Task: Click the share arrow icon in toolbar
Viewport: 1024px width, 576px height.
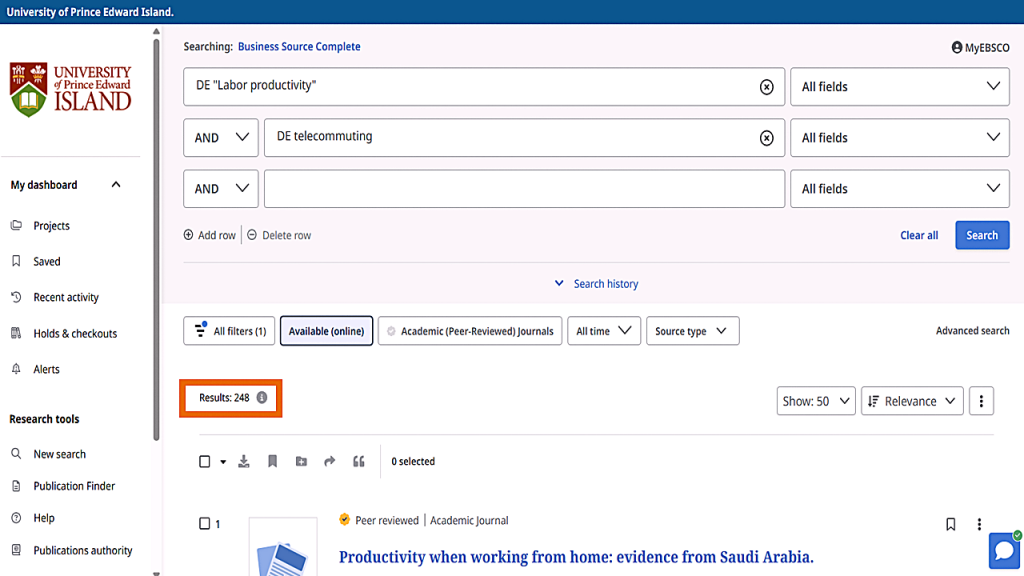Action: coord(330,461)
